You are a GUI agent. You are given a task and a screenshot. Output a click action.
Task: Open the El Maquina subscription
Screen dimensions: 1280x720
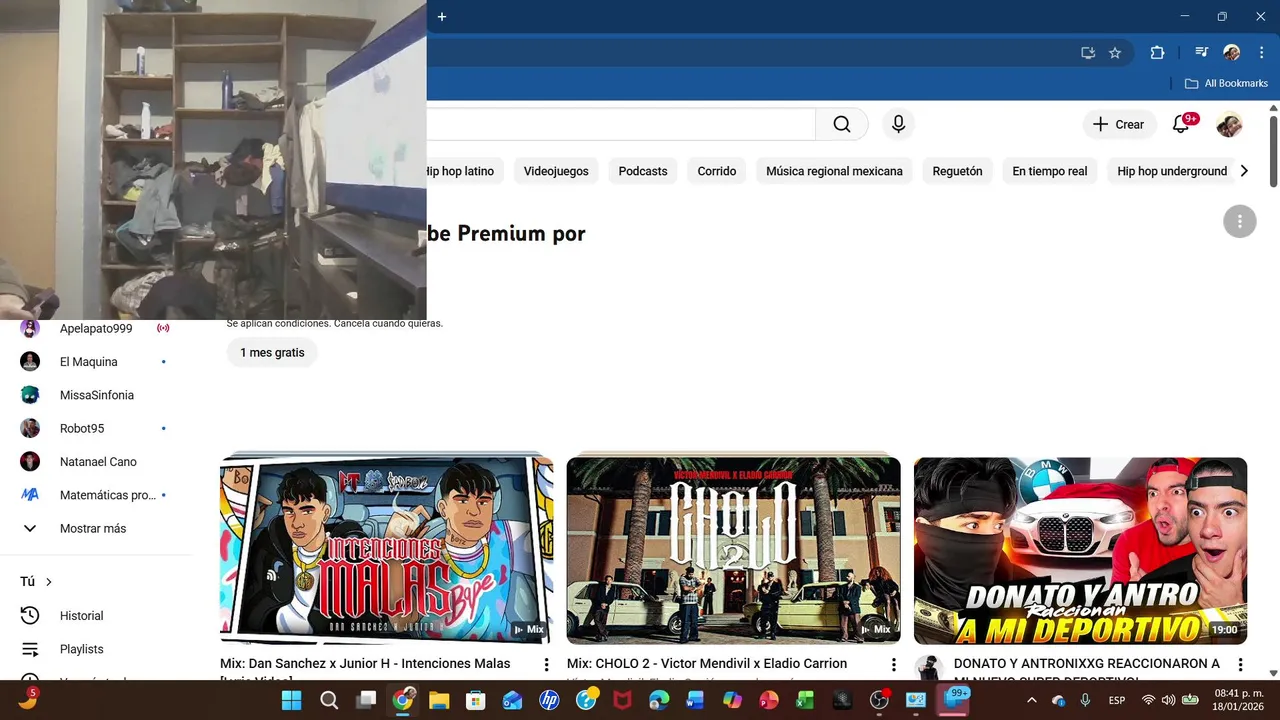click(x=96, y=361)
